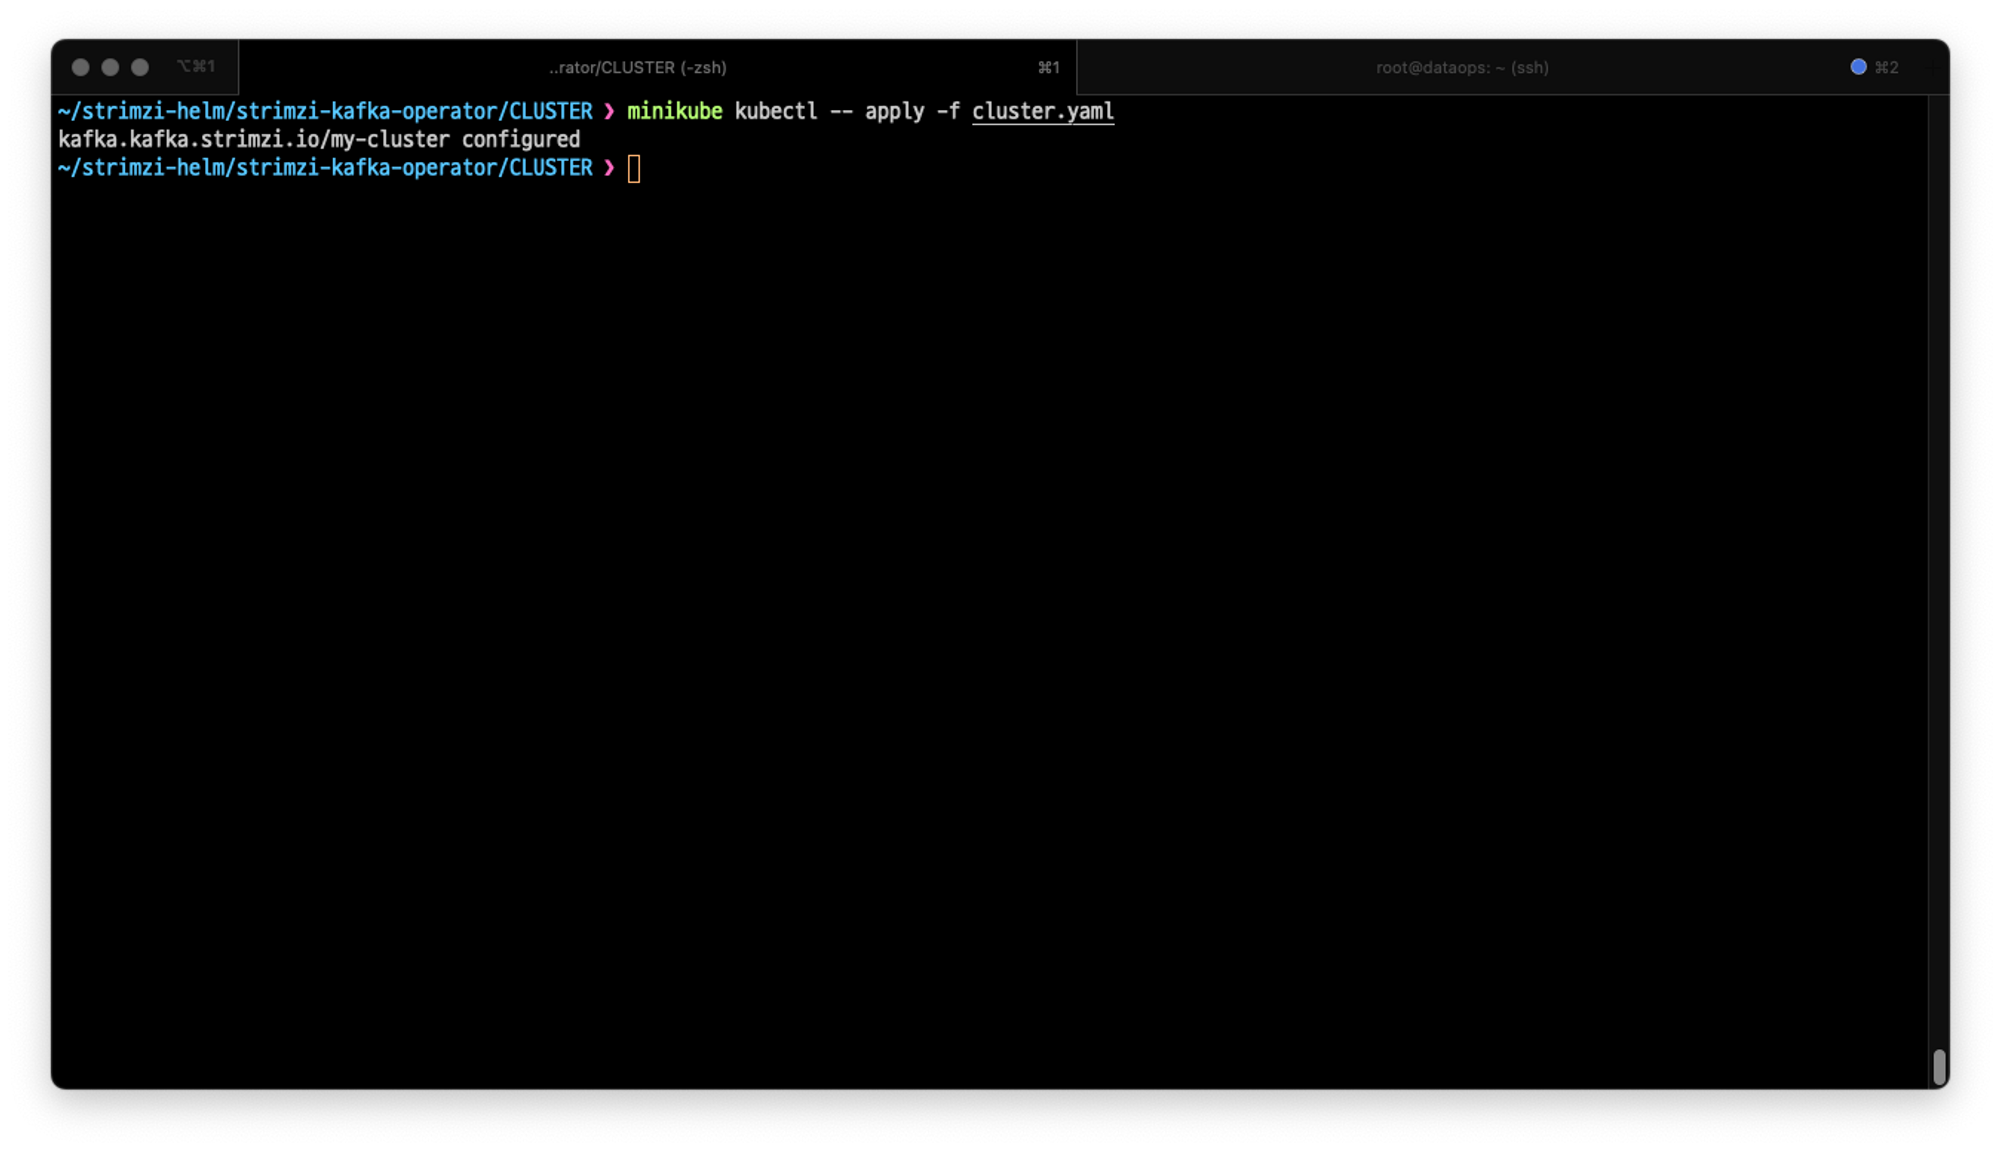Click the terminal cursor block at prompt

[x=634, y=169]
